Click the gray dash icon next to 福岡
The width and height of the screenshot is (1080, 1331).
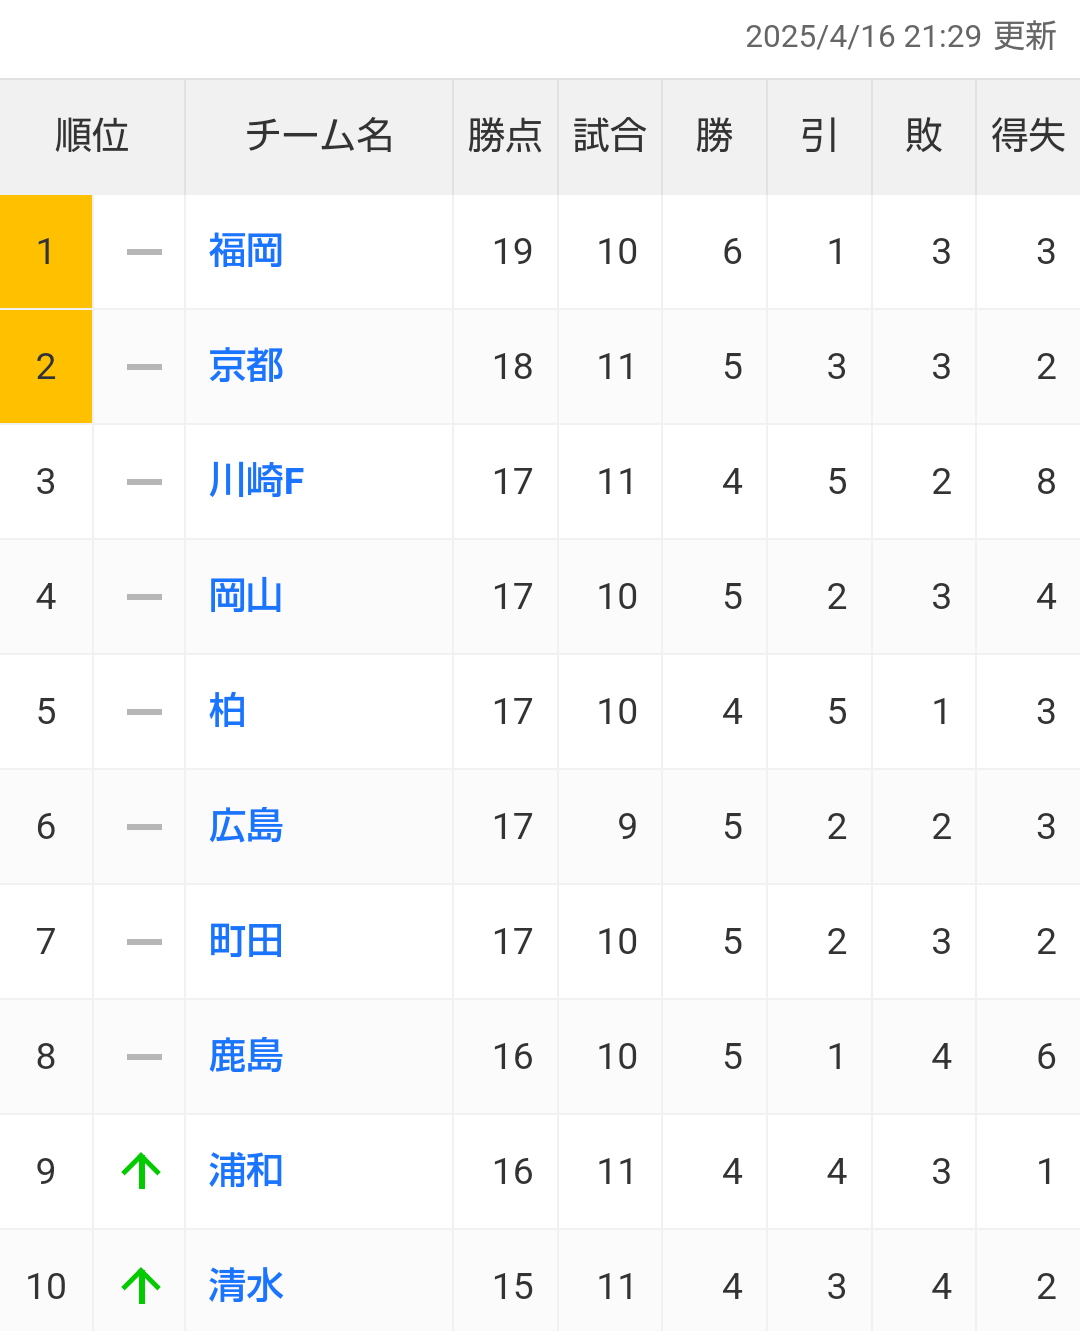tap(144, 252)
